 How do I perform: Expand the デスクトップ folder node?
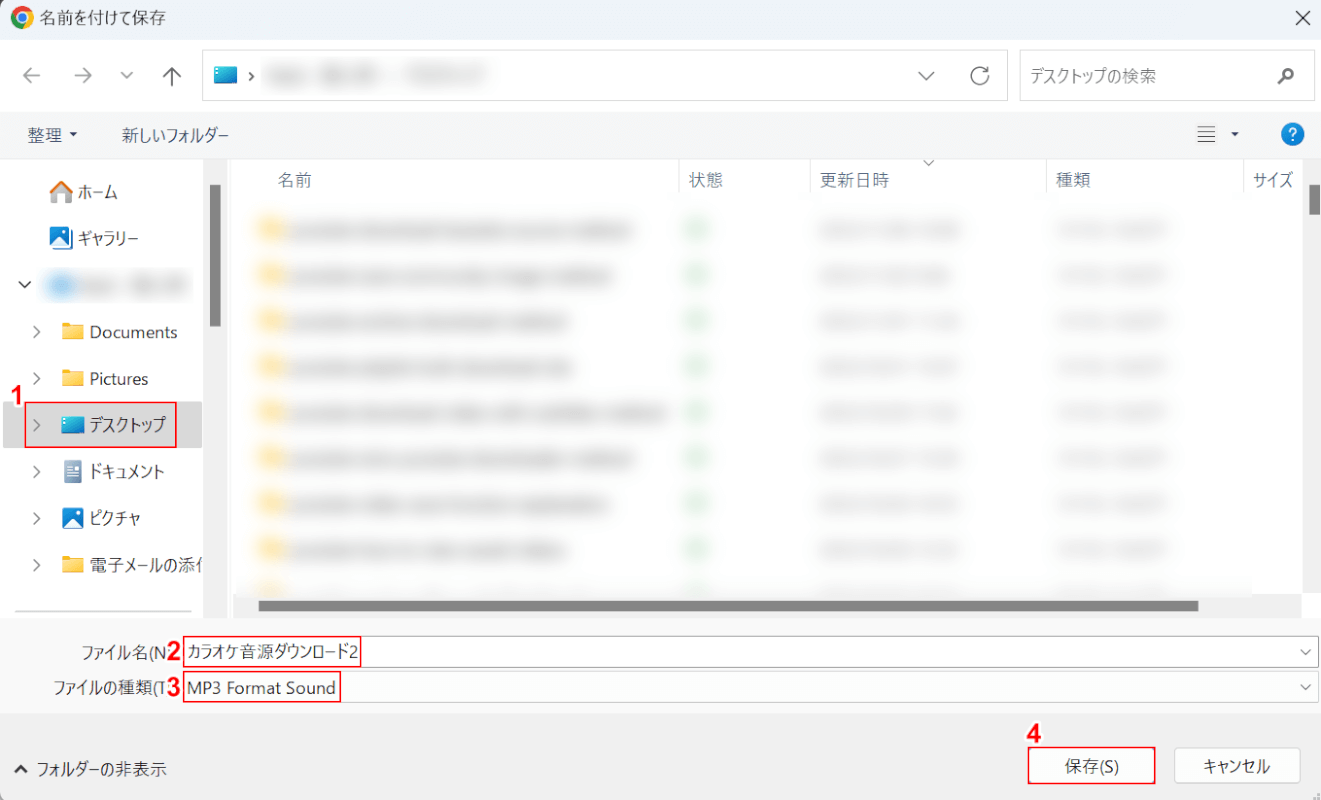pyautogui.click(x=37, y=425)
